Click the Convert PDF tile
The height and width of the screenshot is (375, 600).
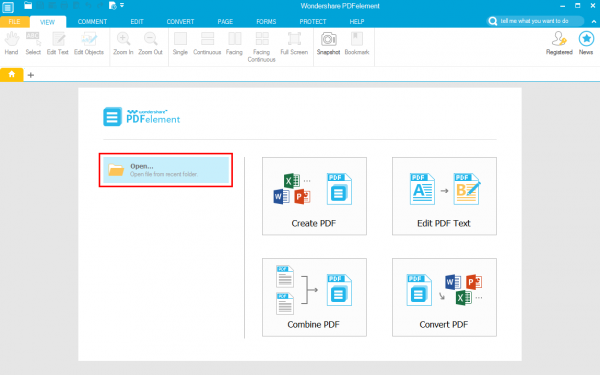(x=444, y=297)
